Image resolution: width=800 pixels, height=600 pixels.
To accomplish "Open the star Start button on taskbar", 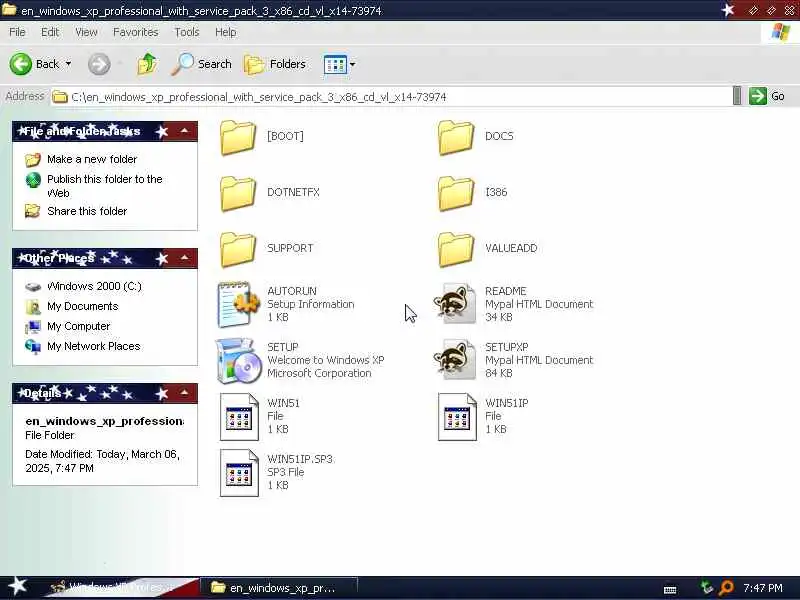I will pos(18,586).
